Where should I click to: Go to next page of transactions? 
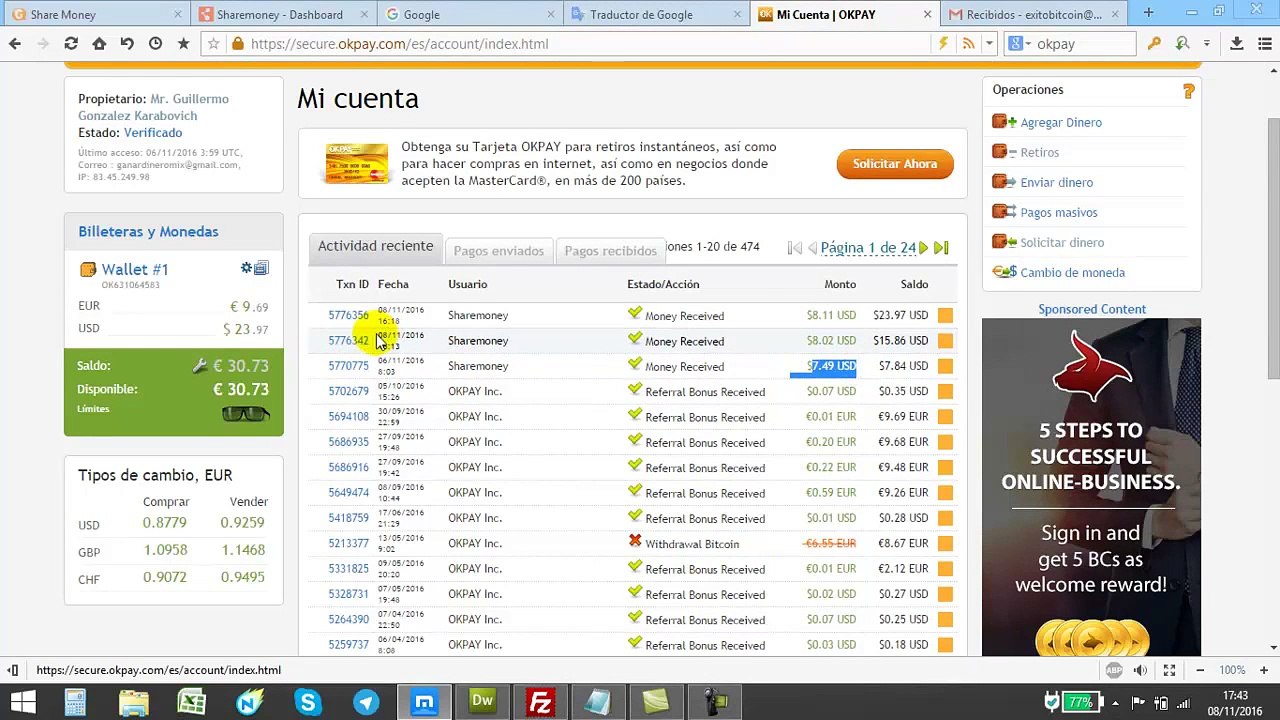point(924,248)
